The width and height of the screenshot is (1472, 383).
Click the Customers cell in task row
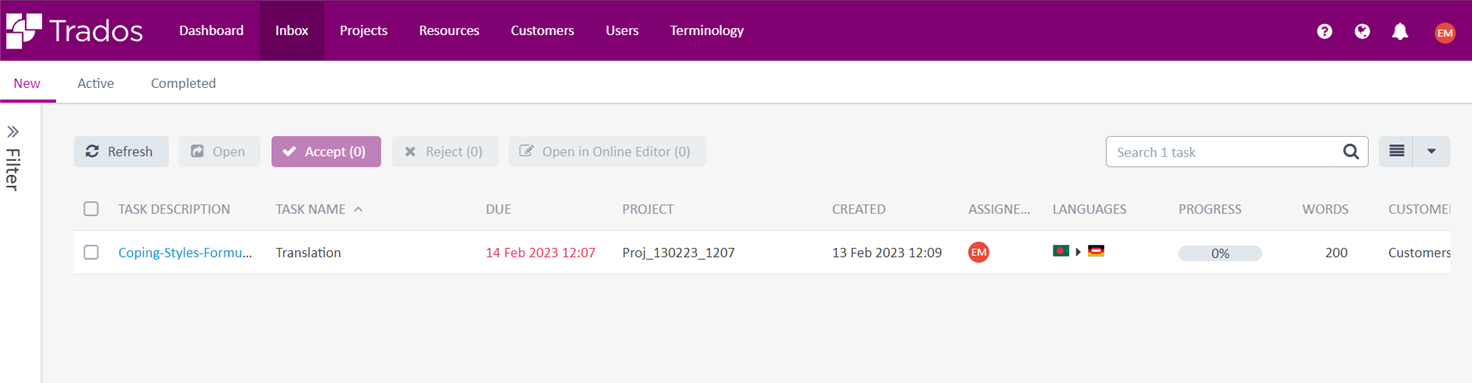point(1419,253)
